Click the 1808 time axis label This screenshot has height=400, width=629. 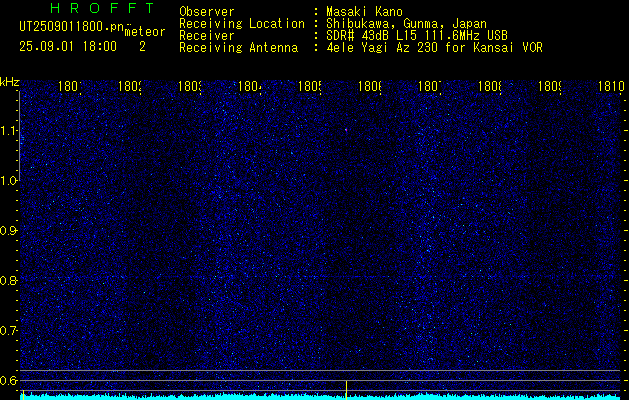coord(490,86)
